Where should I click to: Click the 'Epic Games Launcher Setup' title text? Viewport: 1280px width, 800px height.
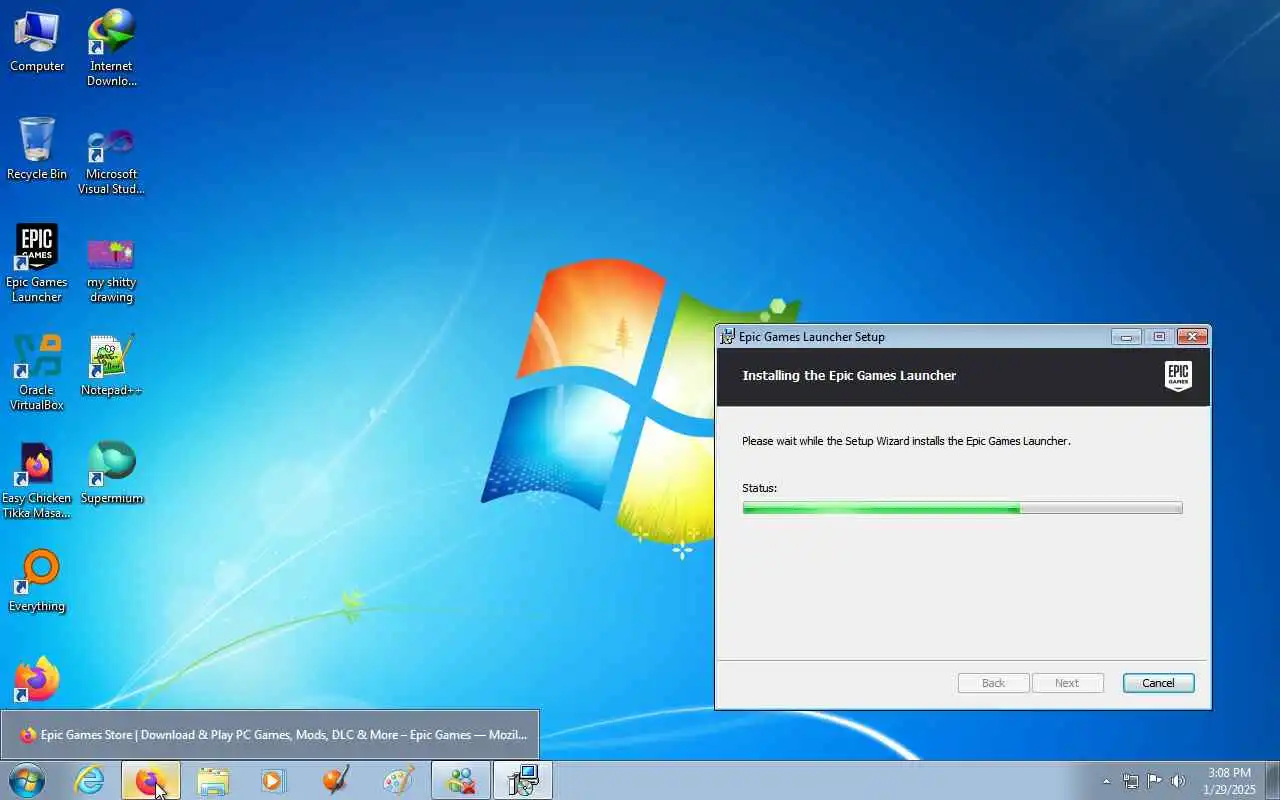(x=812, y=337)
